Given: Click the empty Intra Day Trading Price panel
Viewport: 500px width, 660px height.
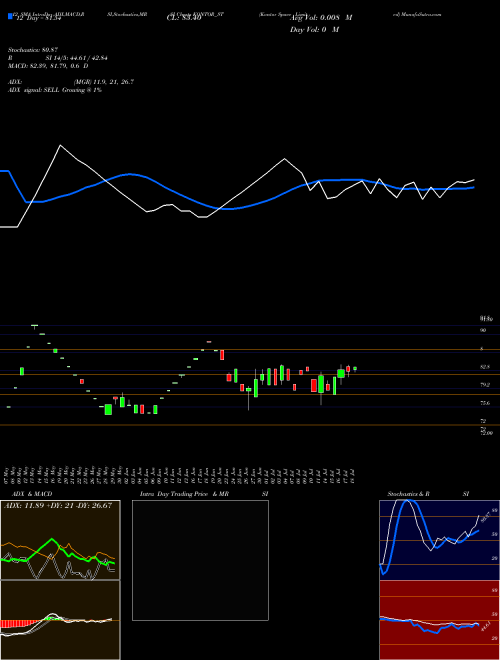Looking at the screenshot, I should [200, 560].
